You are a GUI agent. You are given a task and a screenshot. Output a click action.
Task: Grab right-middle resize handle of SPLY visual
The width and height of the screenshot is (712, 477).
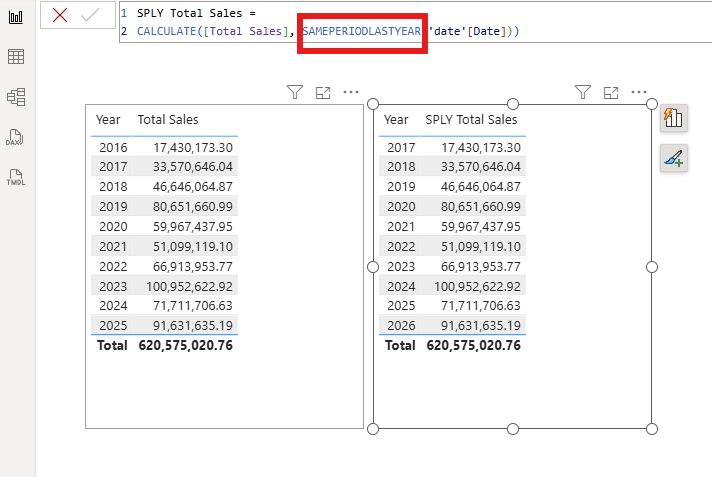[x=652, y=267]
